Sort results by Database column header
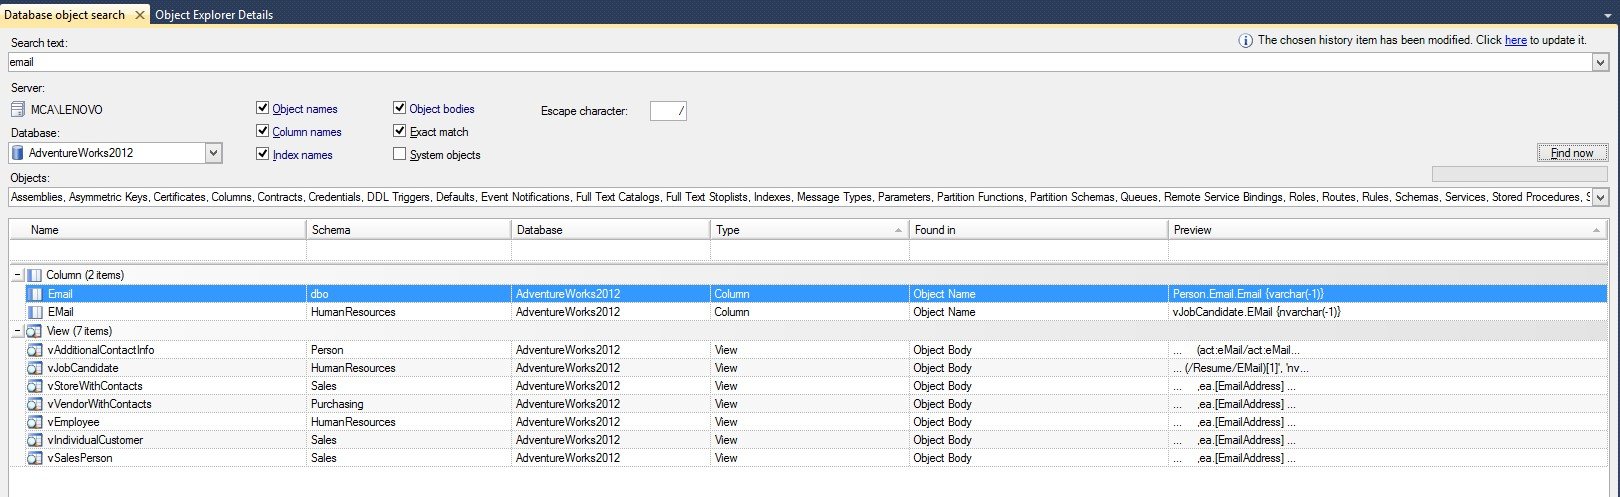This screenshot has height=497, width=1620. pos(610,230)
